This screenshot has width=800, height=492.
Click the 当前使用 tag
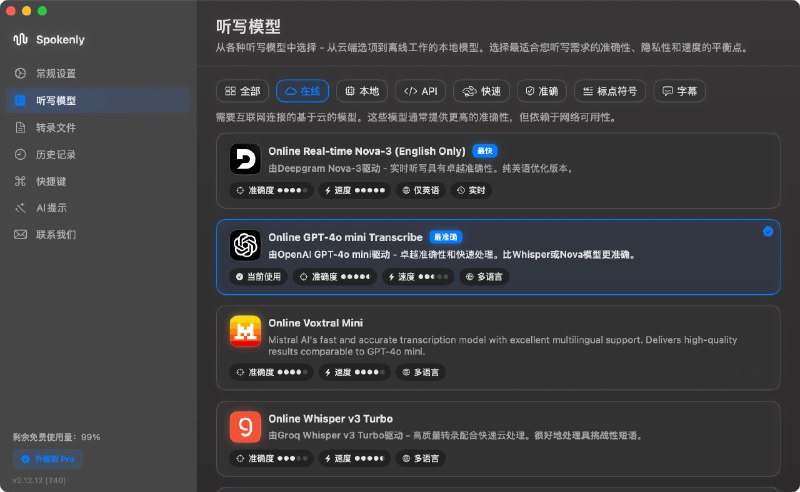tap(259, 277)
